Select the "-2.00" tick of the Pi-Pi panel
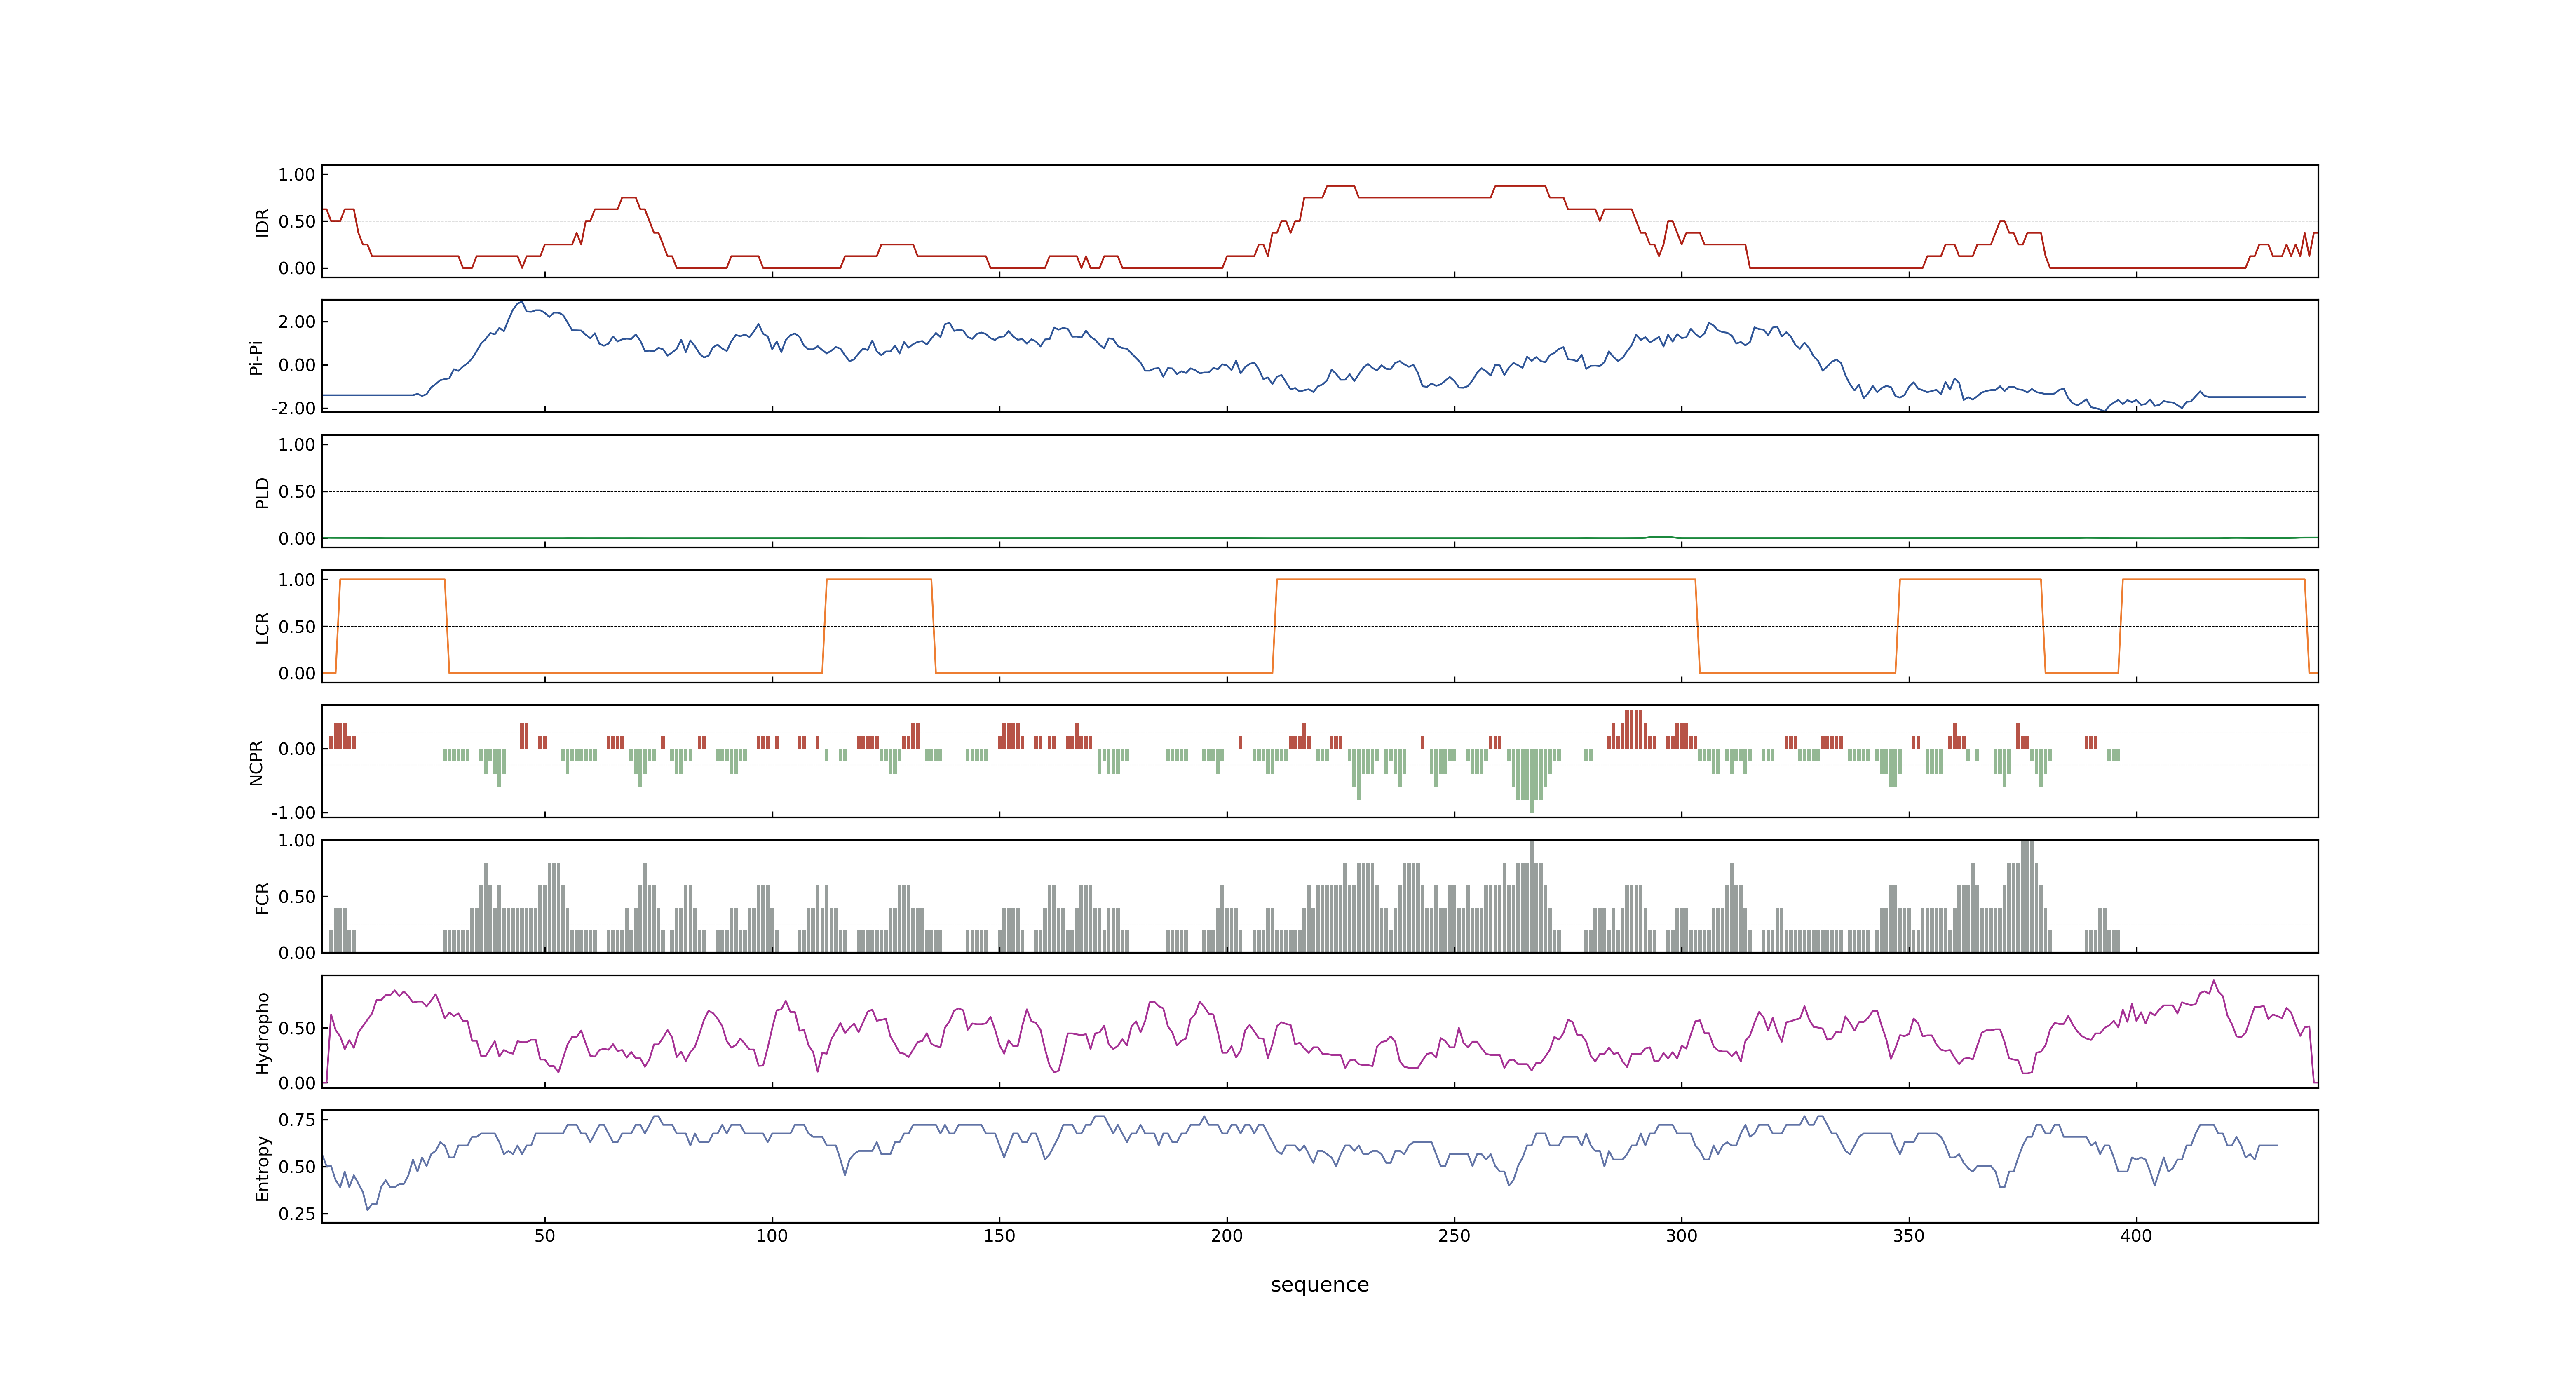 pyautogui.click(x=293, y=408)
